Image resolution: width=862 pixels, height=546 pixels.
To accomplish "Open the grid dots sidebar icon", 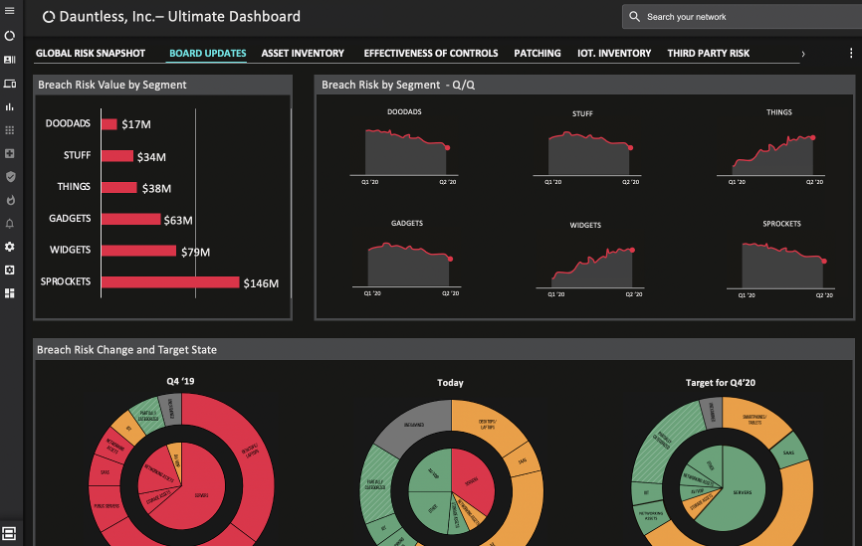I will [9, 130].
